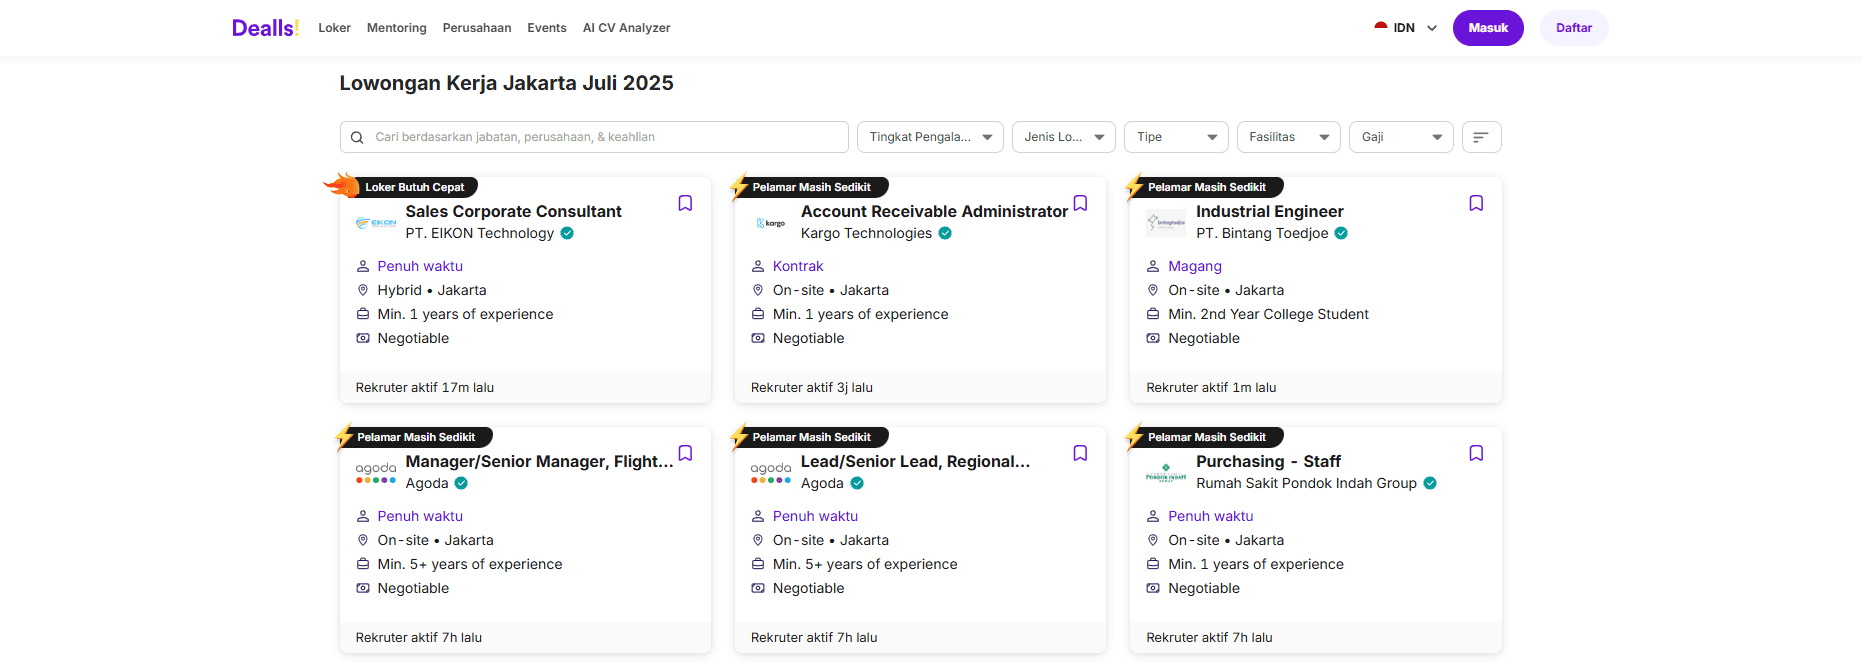Open the Events menu
This screenshot has height=665, width=1863.
[x=547, y=28]
